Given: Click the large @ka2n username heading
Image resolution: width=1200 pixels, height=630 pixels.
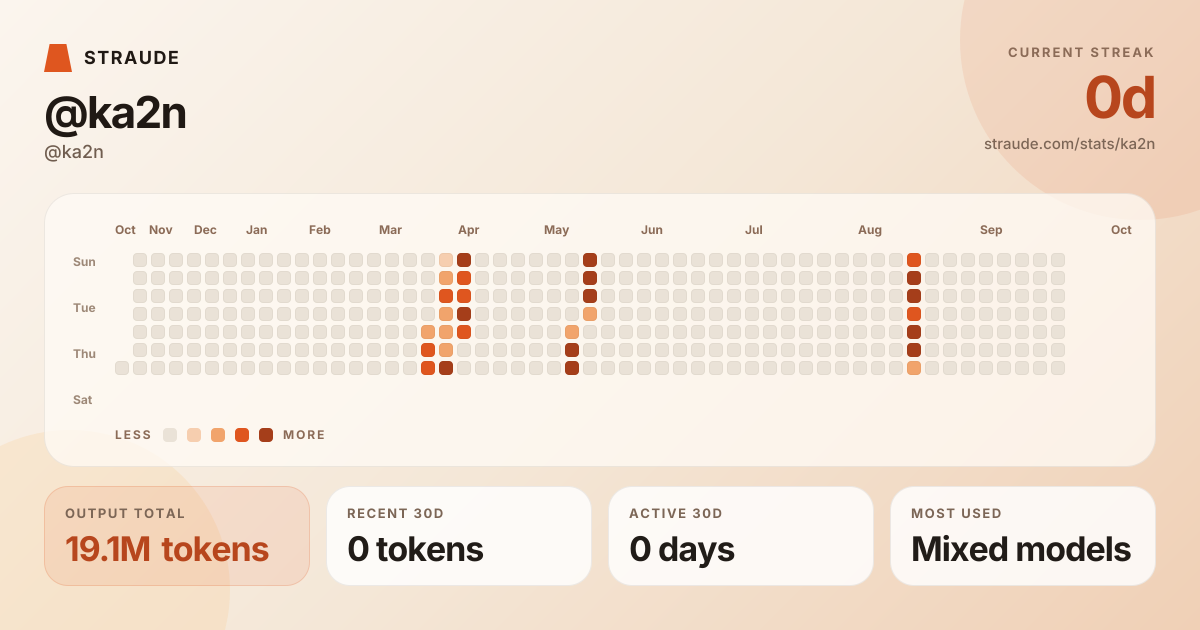Looking at the screenshot, I should pos(115,114).
